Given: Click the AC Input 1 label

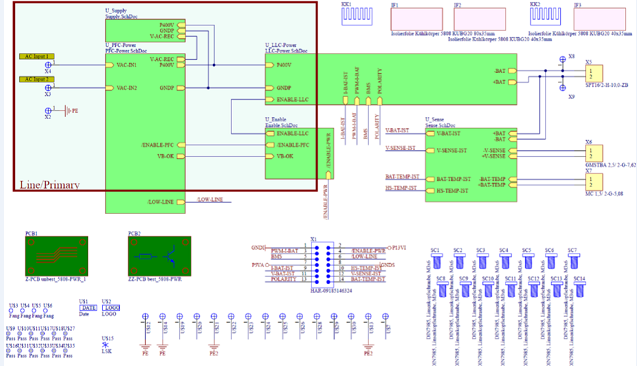Looking at the screenshot, I should [x=37, y=56].
